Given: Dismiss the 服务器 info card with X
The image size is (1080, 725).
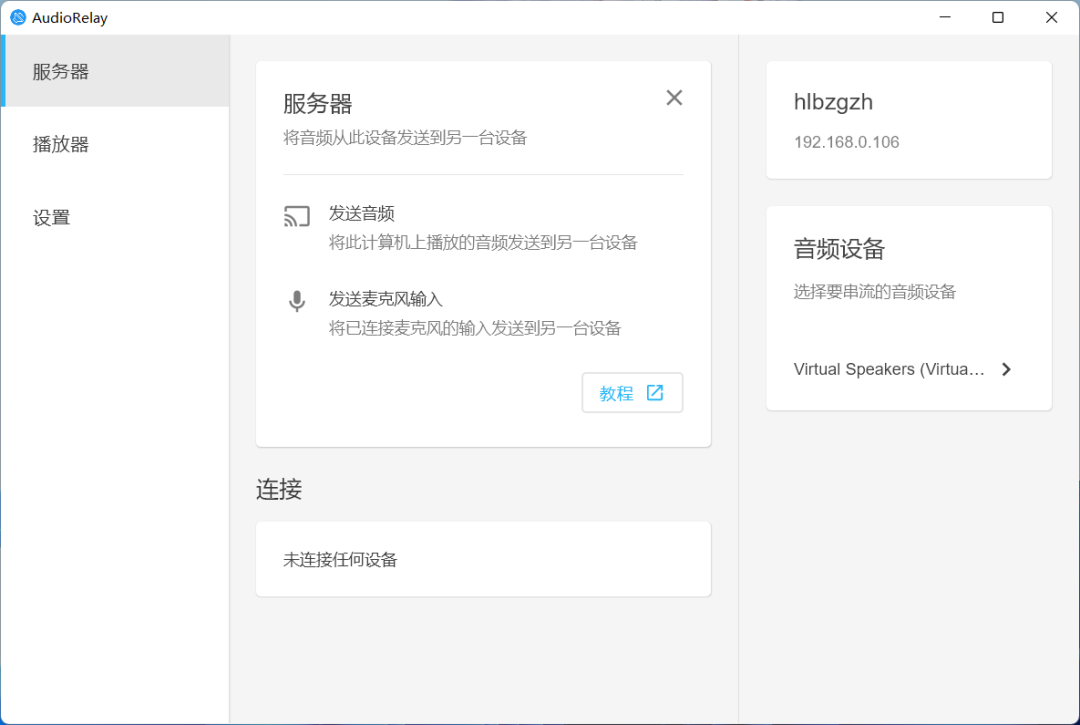Looking at the screenshot, I should point(674,98).
